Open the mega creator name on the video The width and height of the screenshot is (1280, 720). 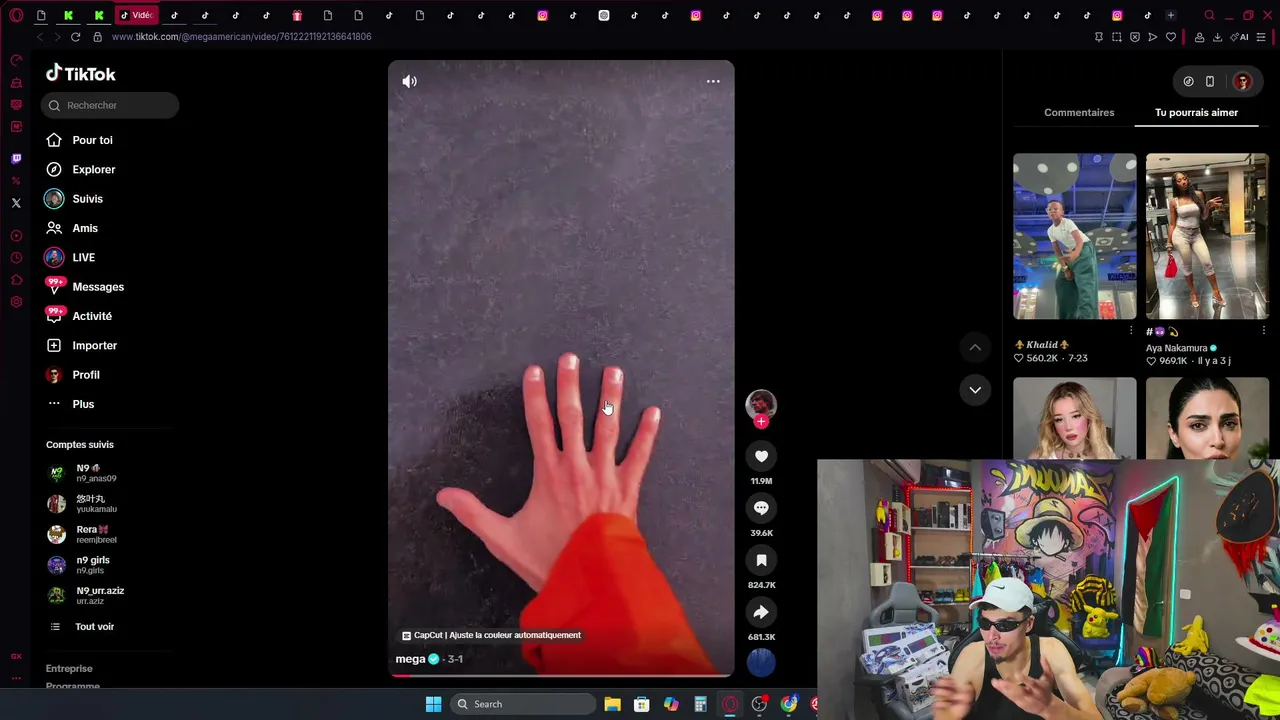[410, 659]
